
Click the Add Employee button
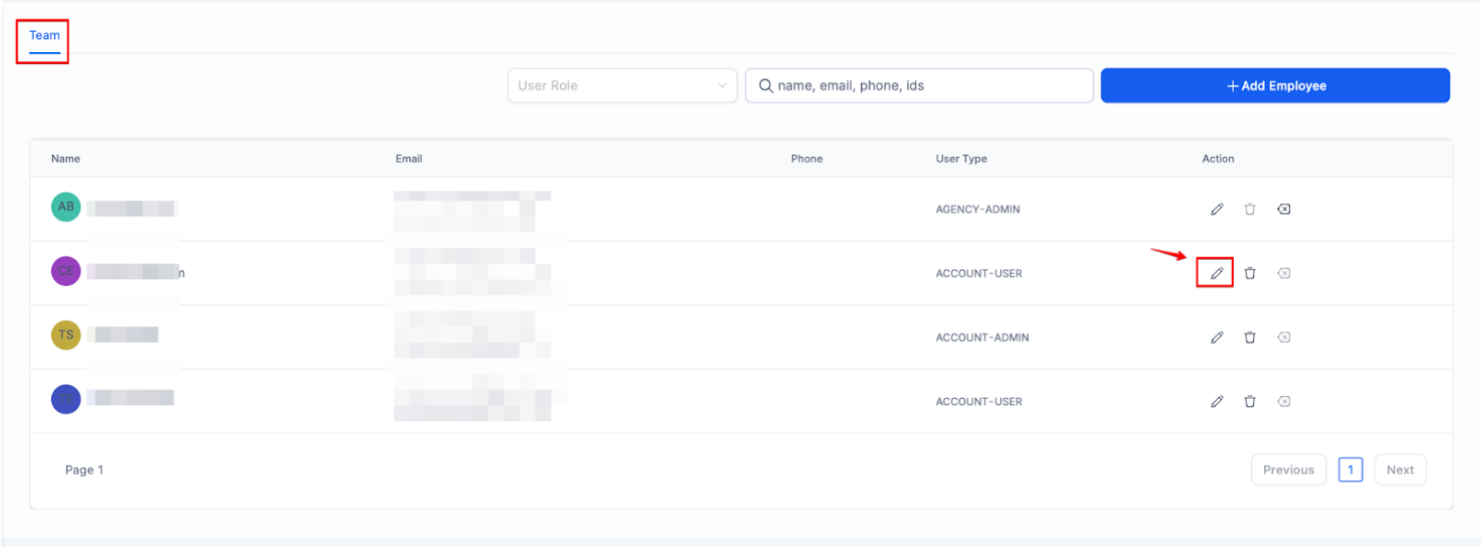click(x=1275, y=86)
